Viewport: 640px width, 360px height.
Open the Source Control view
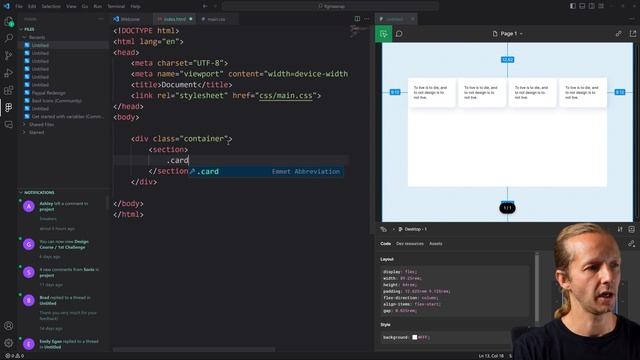(9, 56)
